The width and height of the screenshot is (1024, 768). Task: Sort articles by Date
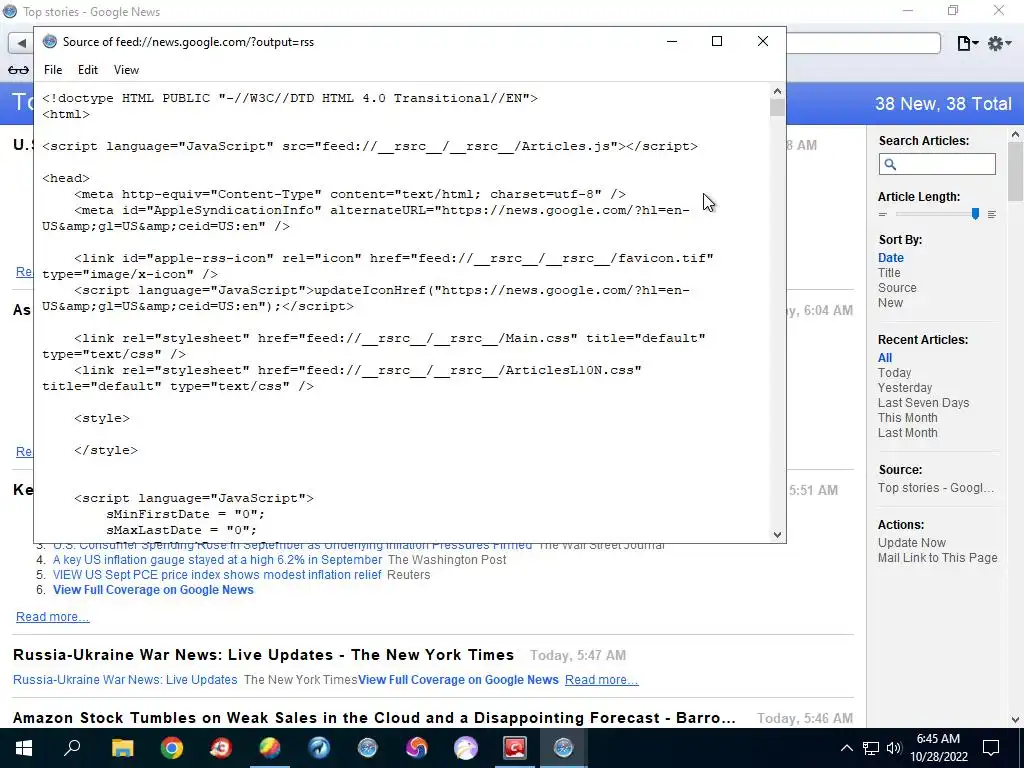891,258
